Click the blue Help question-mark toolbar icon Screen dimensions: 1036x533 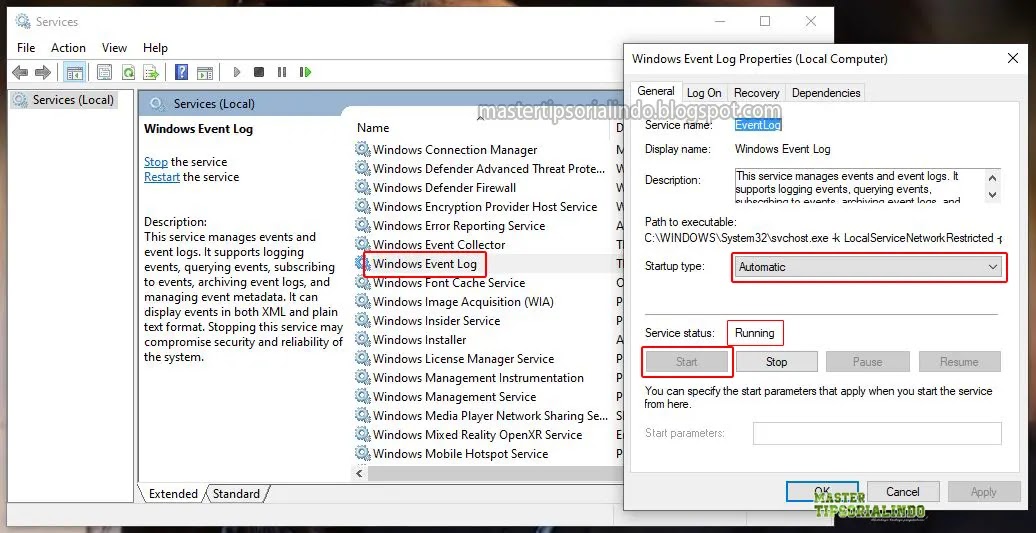click(181, 72)
